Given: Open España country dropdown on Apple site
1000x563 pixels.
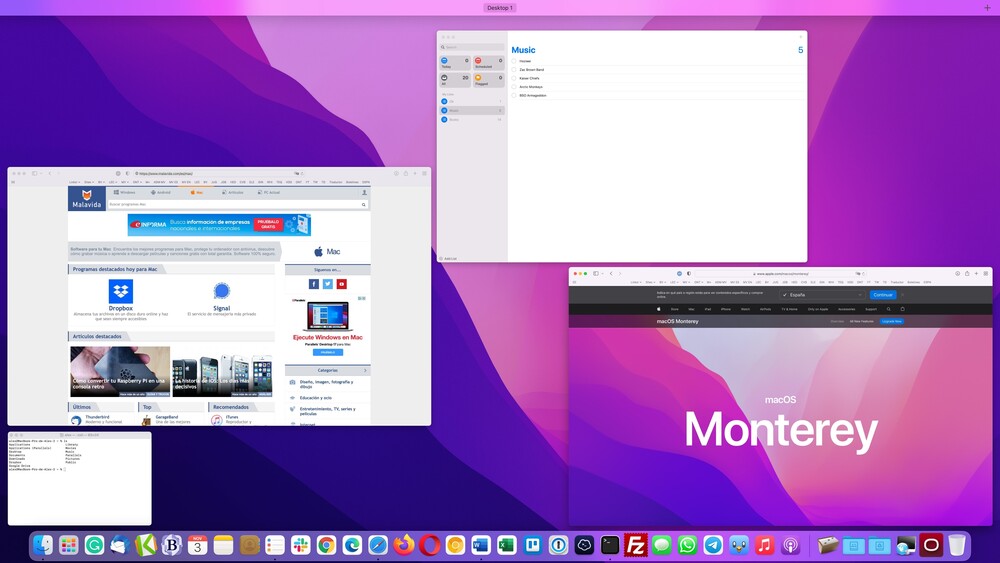Looking at the screenshot, I should (822, 295).
